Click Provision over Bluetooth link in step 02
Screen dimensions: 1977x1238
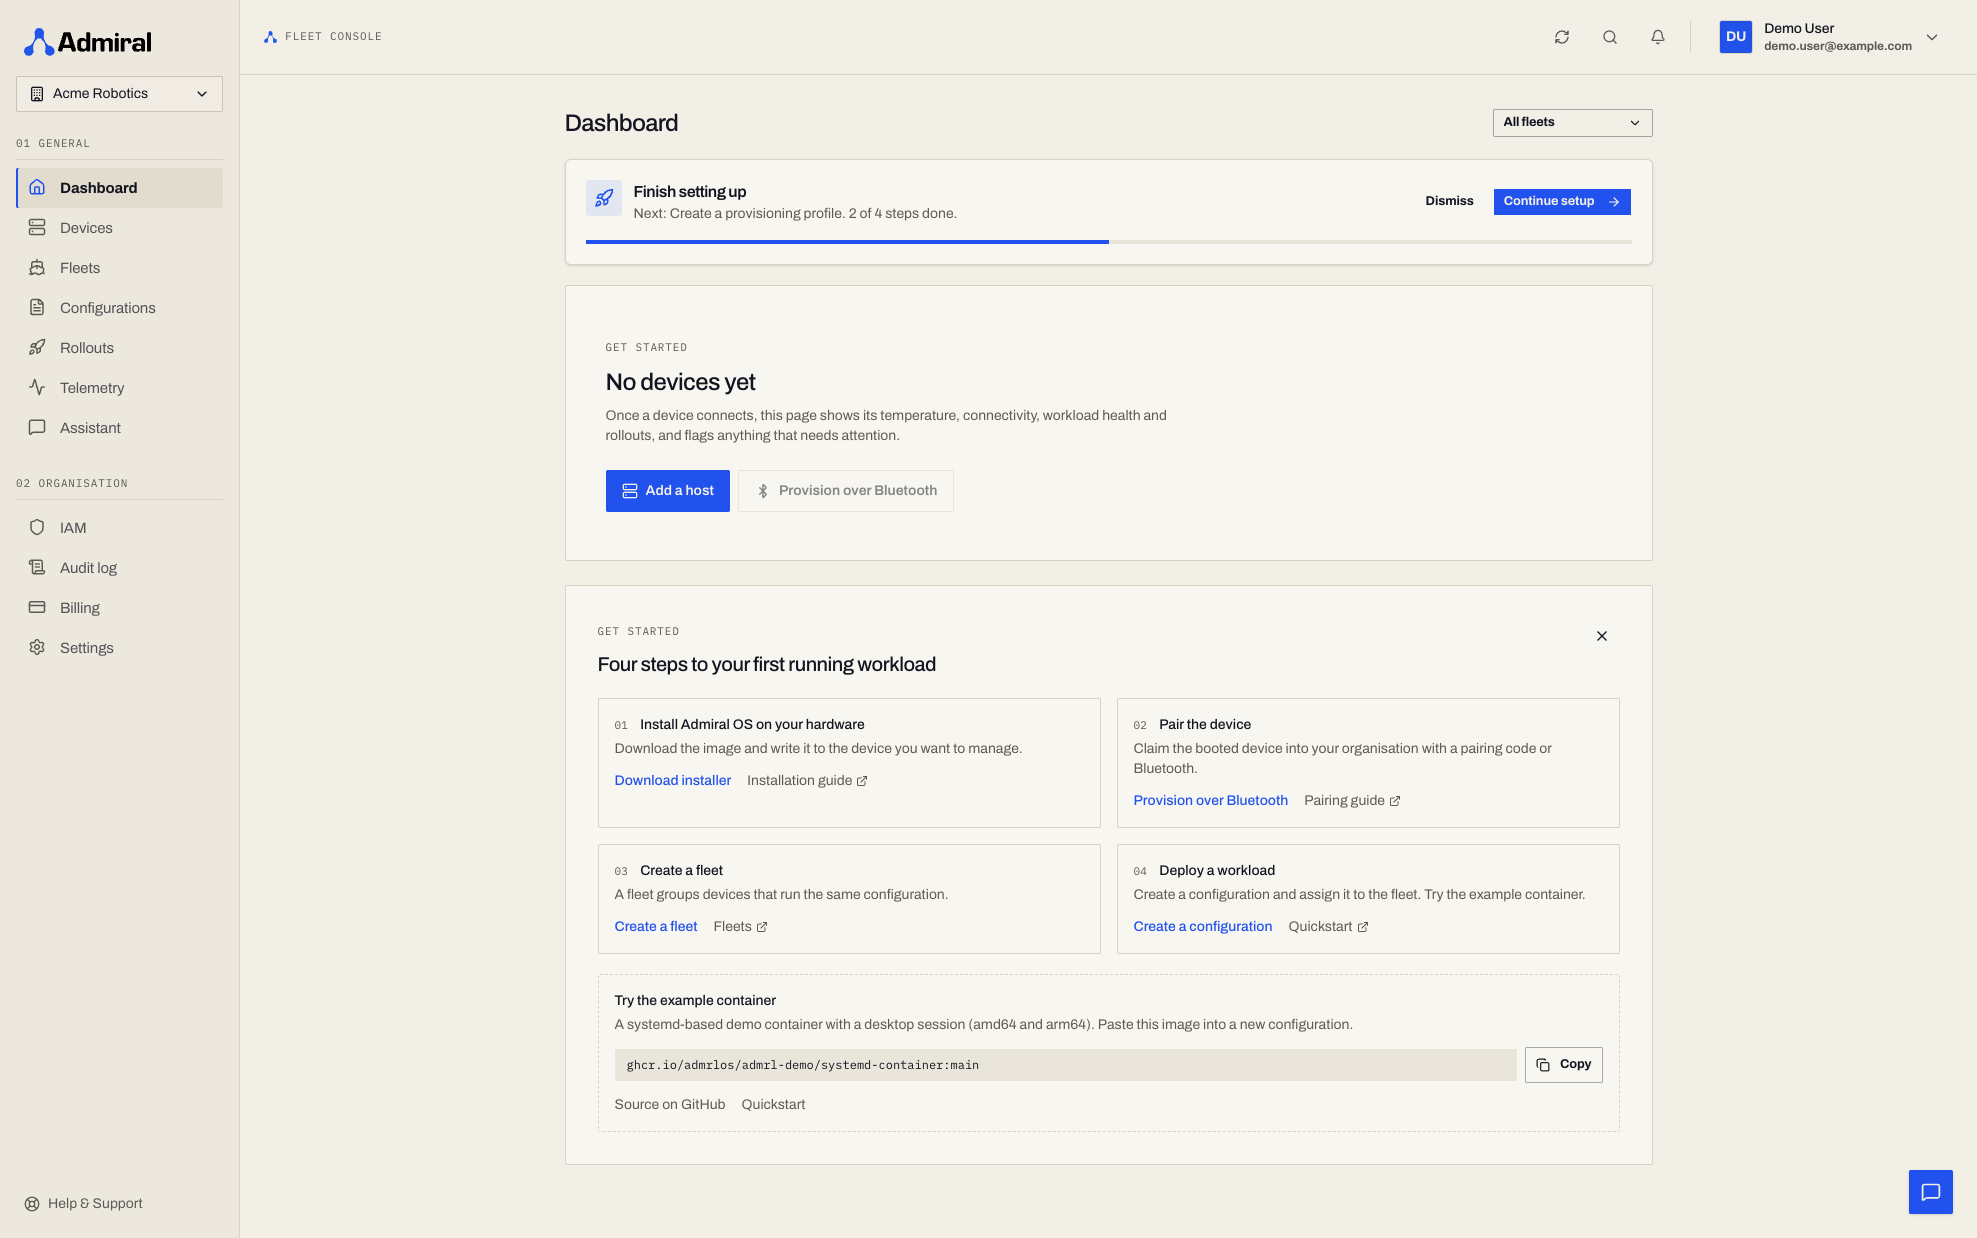(1210, 801)
